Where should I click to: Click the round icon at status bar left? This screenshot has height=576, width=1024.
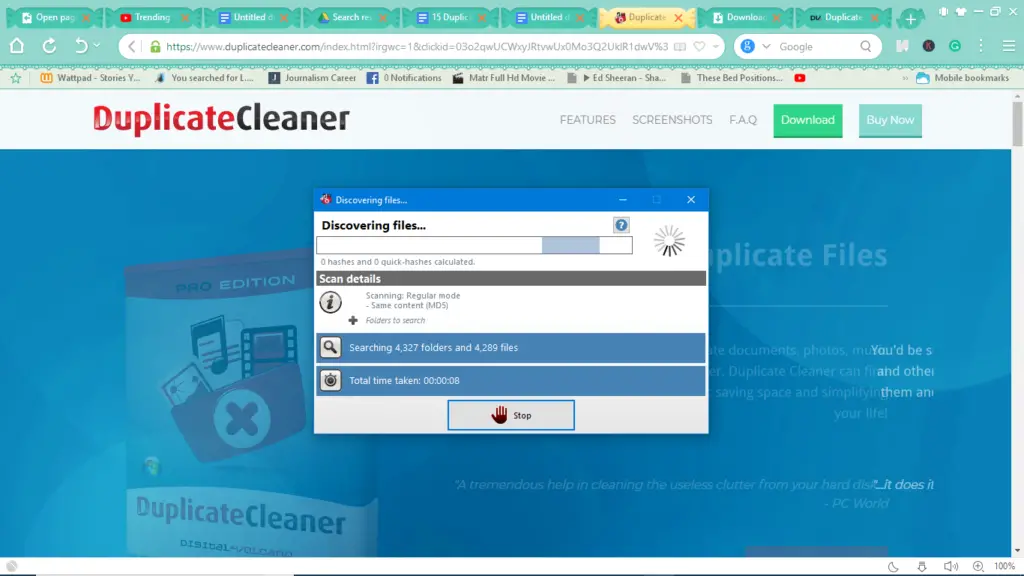click(x=12, y=566)
